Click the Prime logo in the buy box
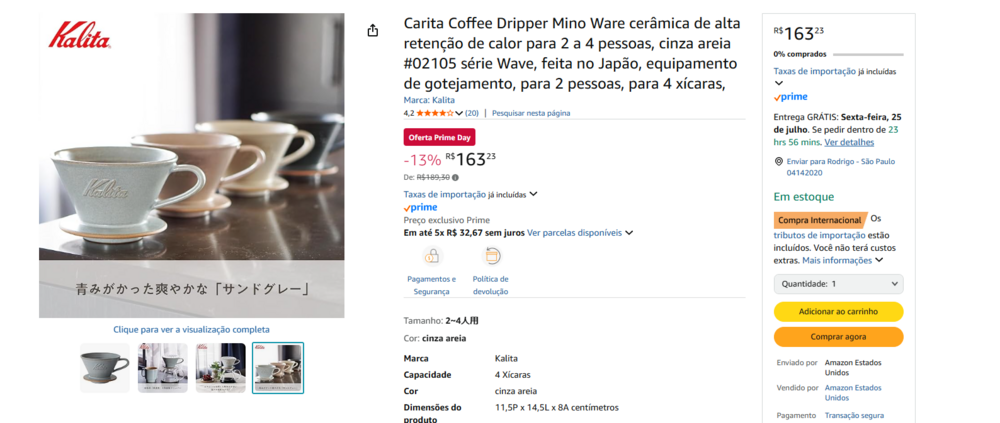1000x423 pixels. pos(790,97)
